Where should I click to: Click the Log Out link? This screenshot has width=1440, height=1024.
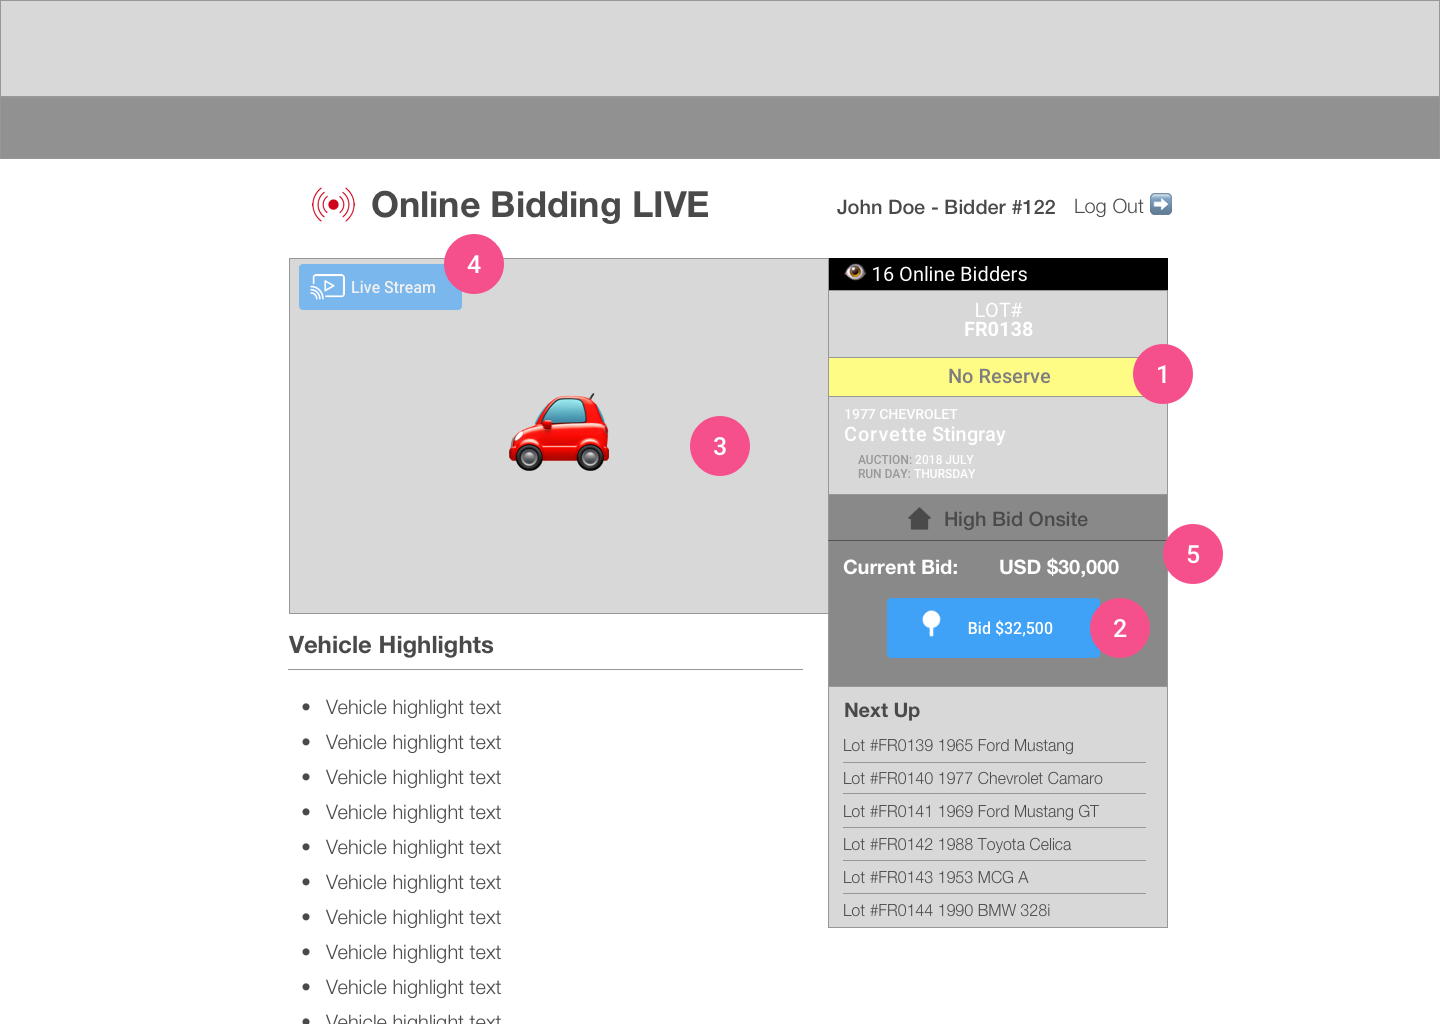coord(1108,206)
